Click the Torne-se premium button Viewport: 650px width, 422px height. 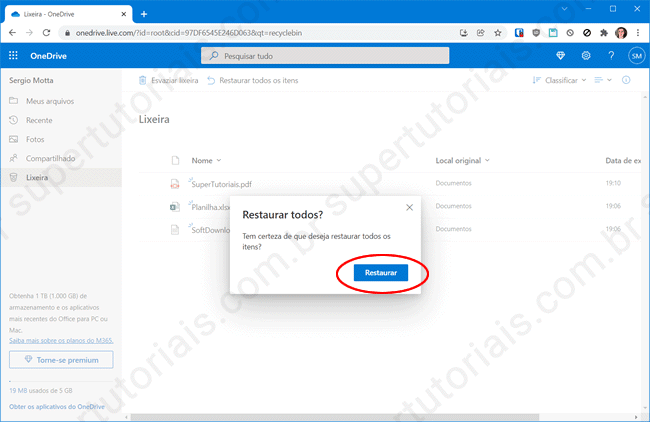(61, 359)
